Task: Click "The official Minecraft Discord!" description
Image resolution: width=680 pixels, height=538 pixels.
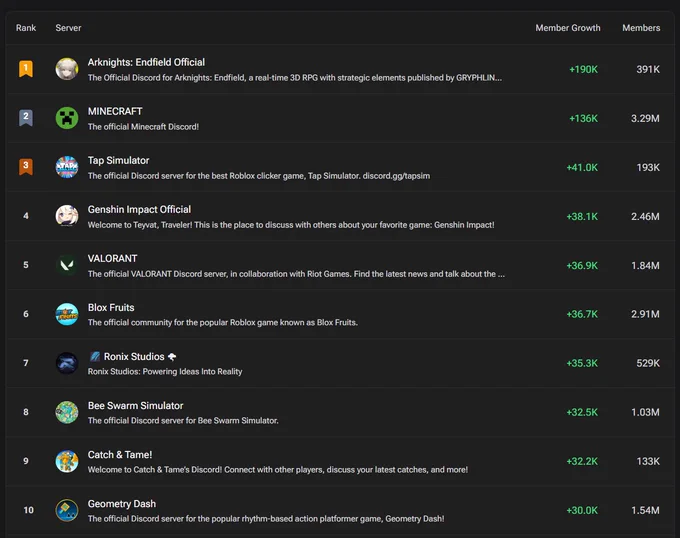Action: (x=143, y=127)
